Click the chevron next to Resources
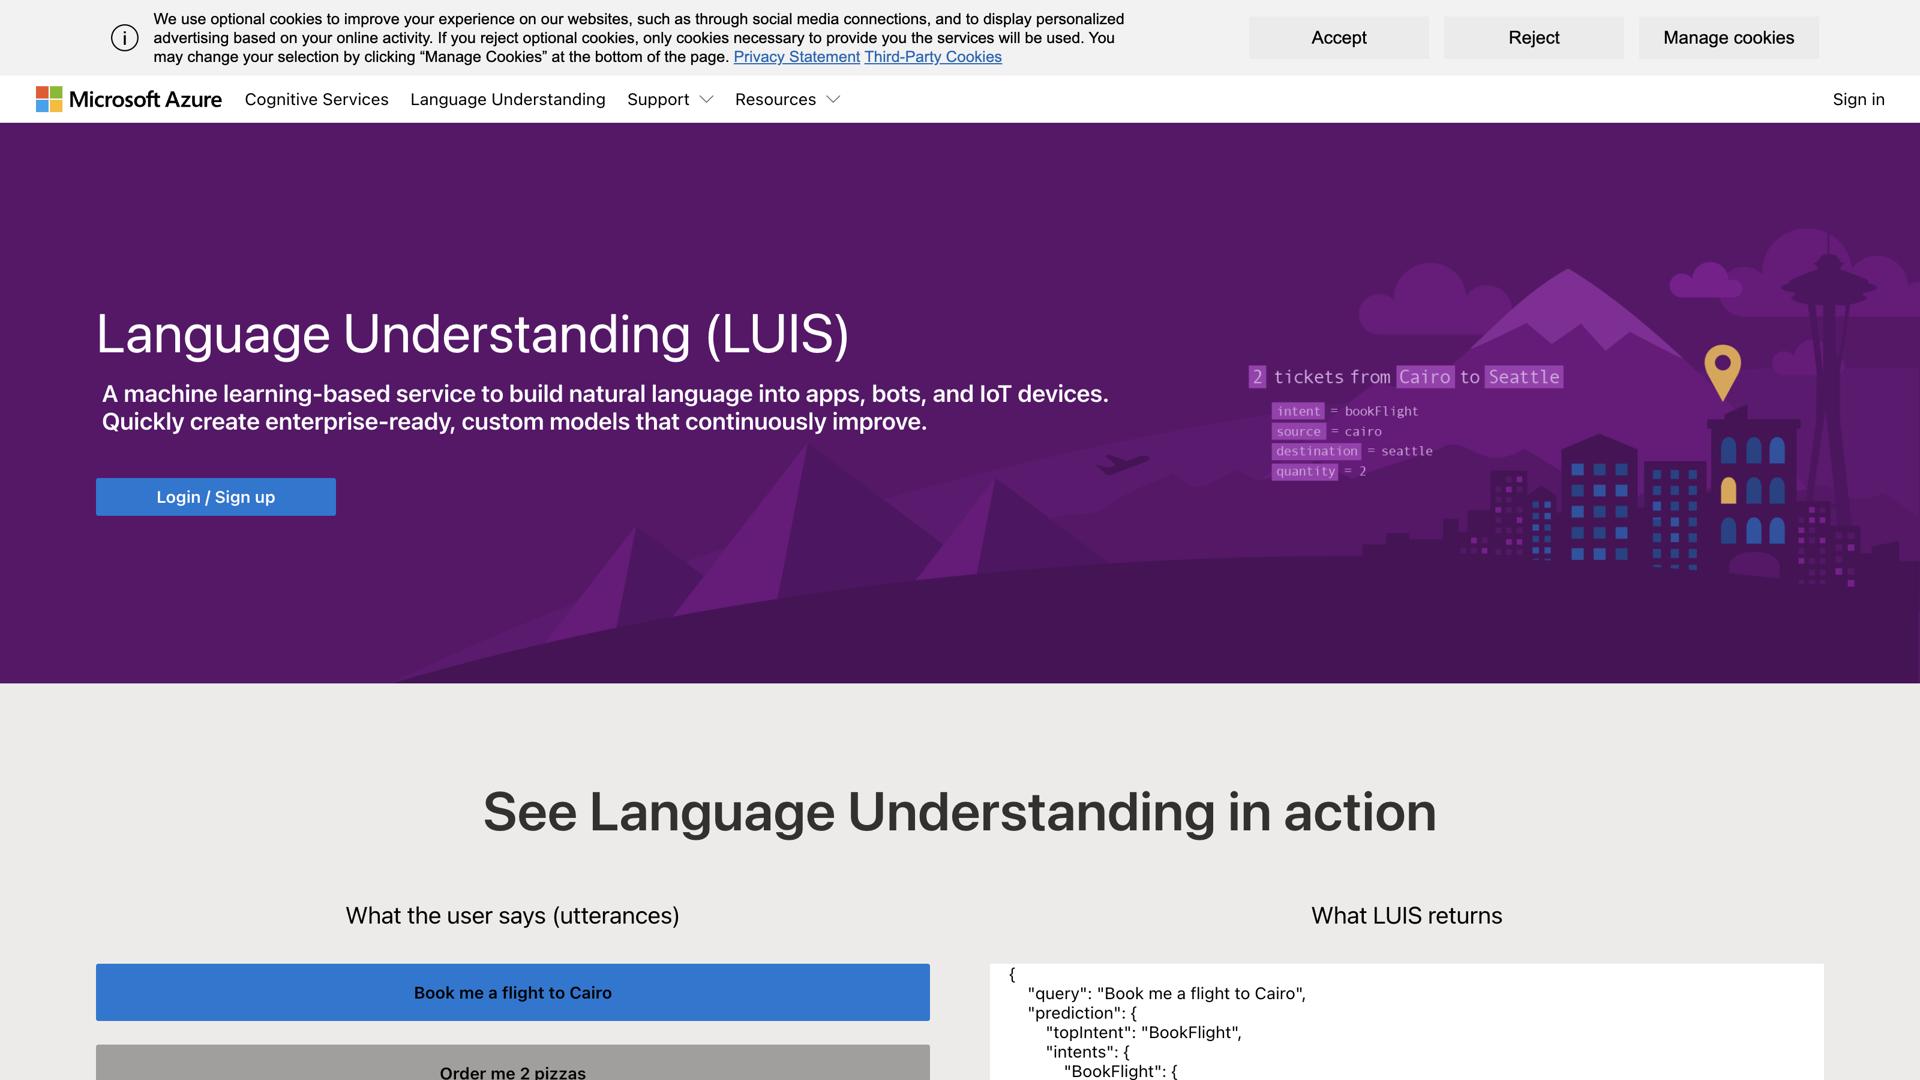Viewport: 1920px width, 1080px height. pos(834,100)
